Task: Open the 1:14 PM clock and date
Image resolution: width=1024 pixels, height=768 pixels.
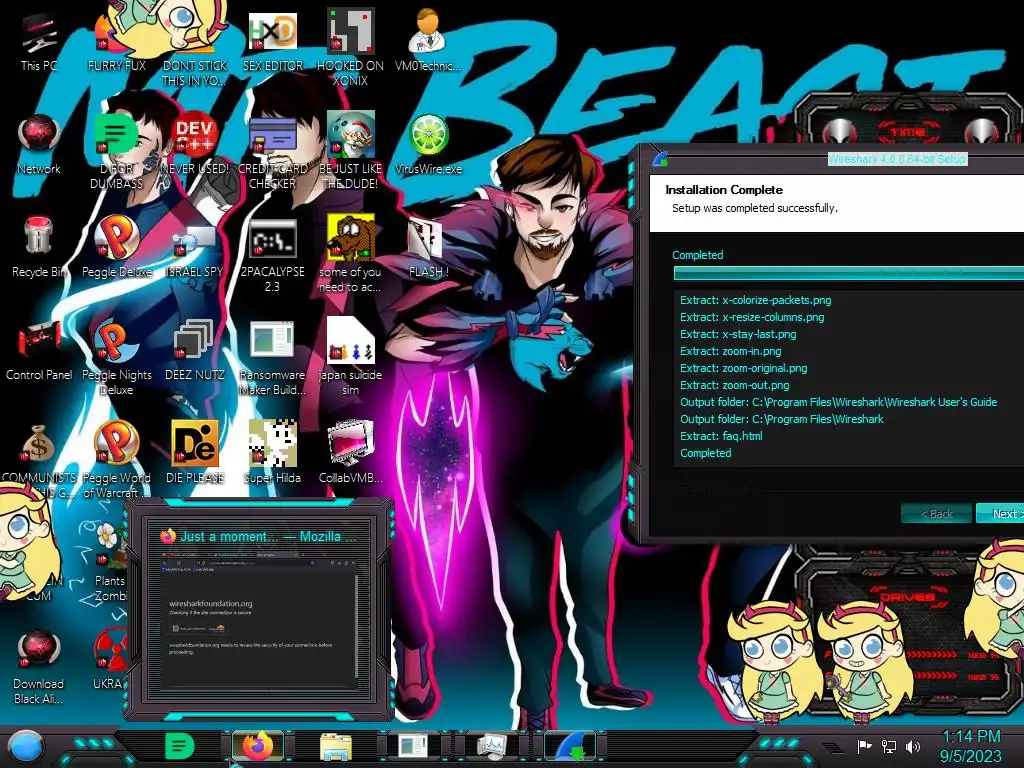Action: click(x=971, y=746)
